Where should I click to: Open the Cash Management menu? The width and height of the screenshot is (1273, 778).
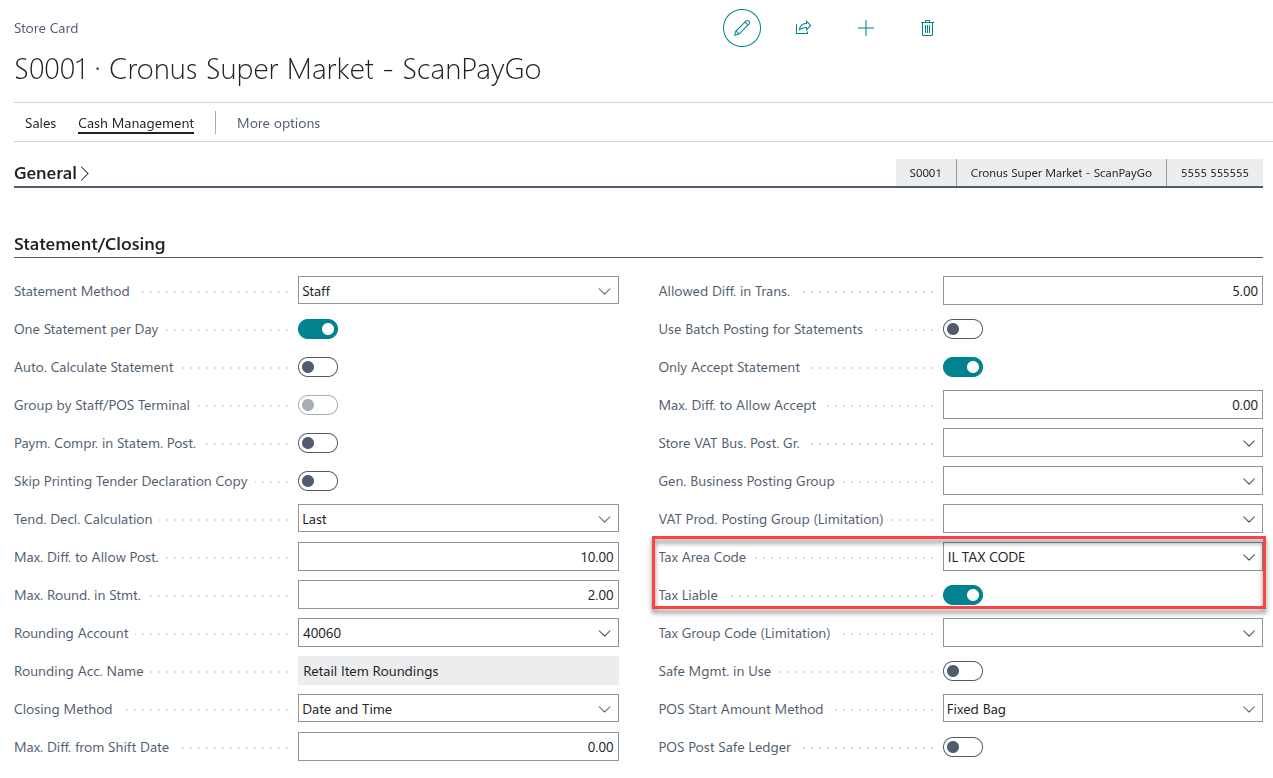(136, 123)
